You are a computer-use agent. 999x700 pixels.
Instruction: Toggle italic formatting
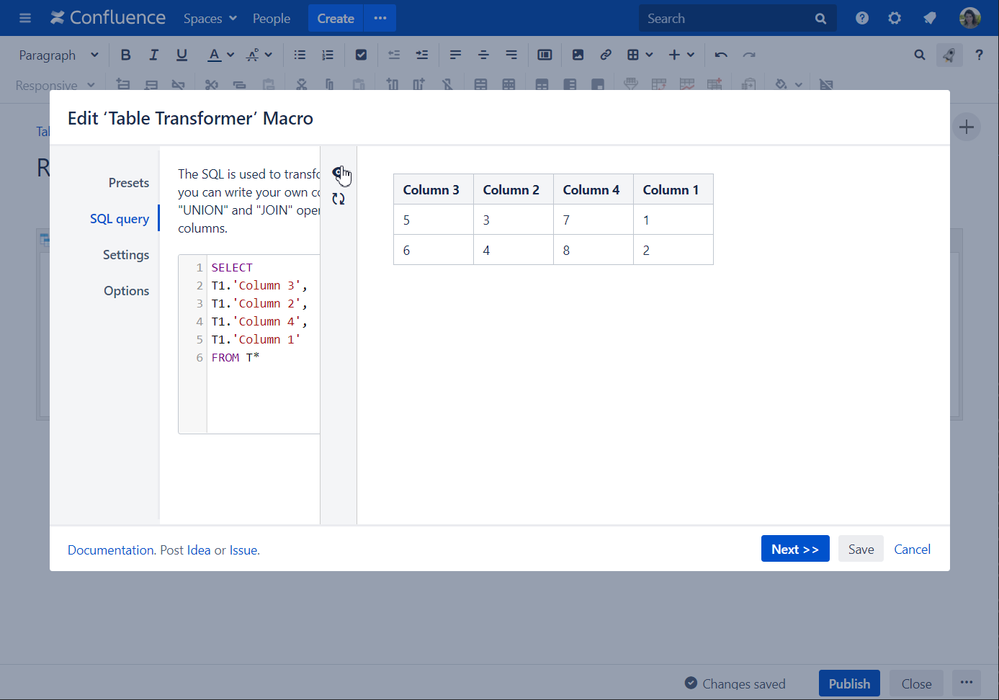[153, 55]
